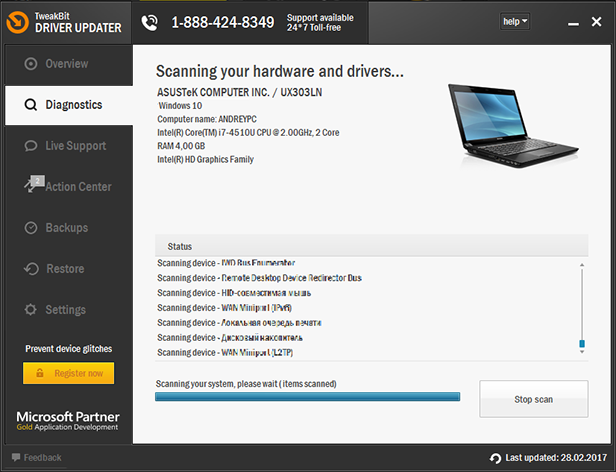
Task: Open the Action Center section
Action: click(x=69, y=187)
